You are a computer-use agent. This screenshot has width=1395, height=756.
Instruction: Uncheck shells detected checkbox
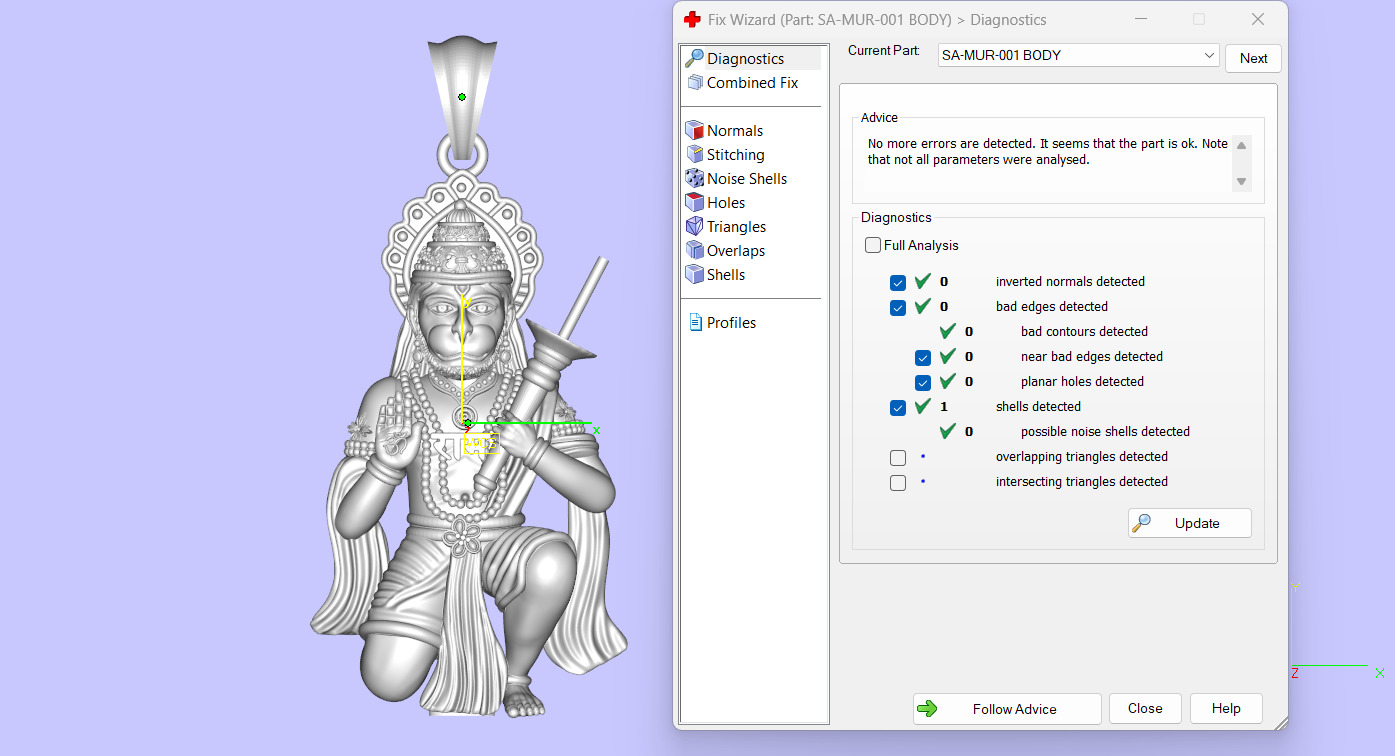[898, 408]
